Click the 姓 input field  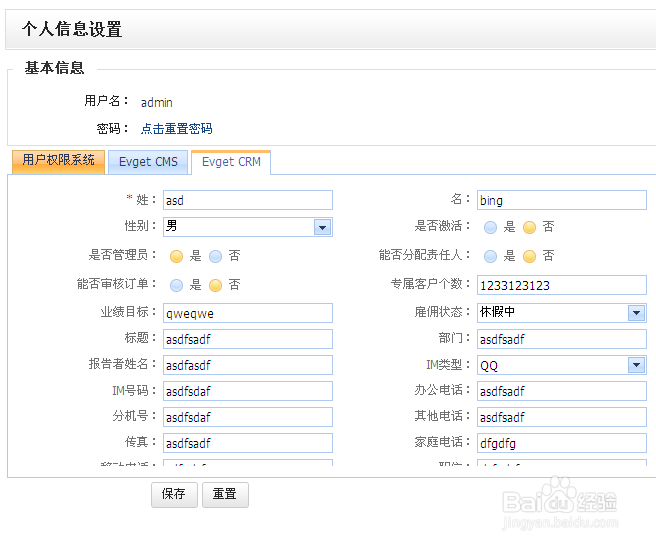coord(247,200)
